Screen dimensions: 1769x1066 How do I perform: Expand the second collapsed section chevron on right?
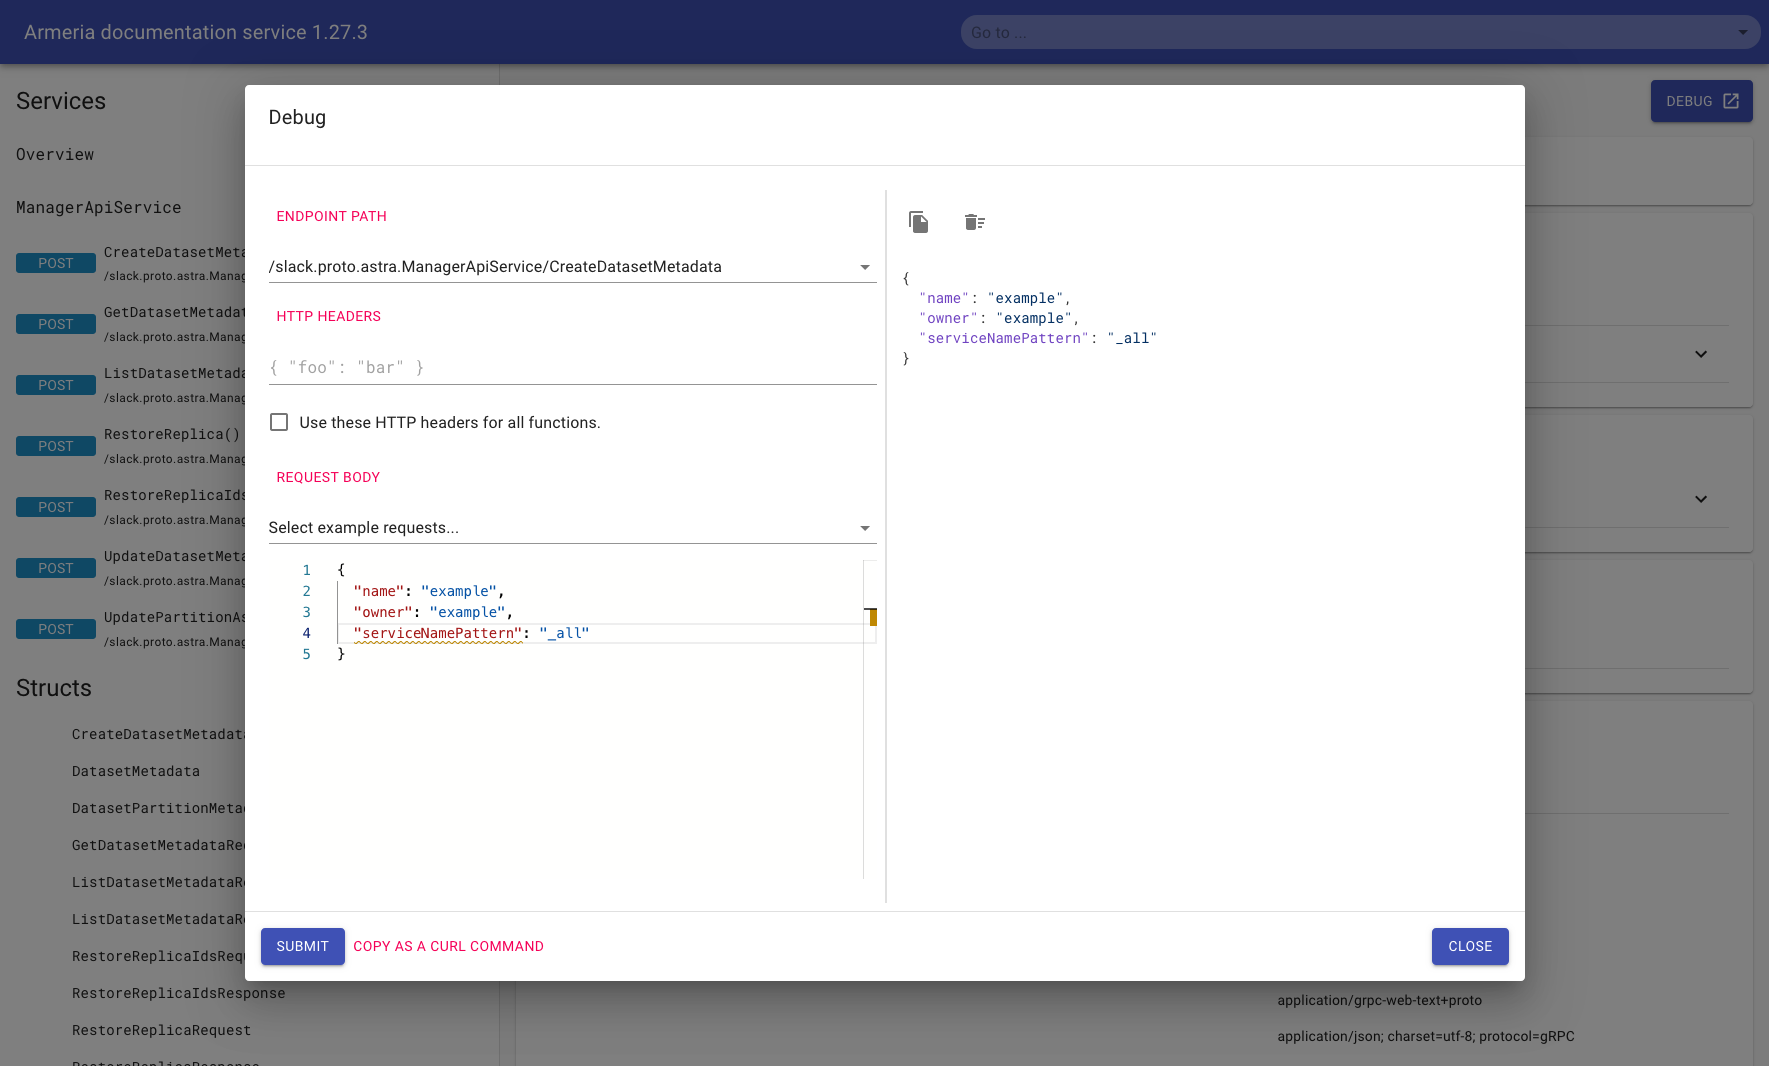pos(1701,499)
